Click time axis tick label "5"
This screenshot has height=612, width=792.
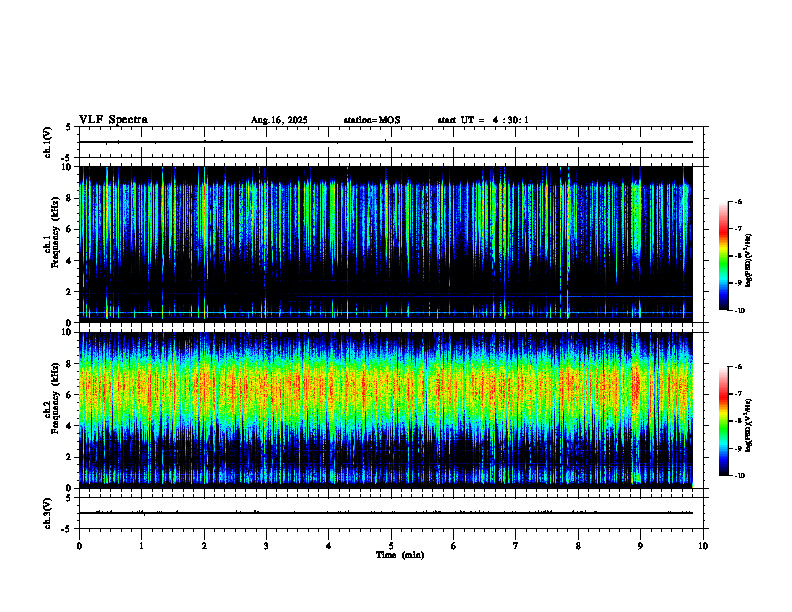tap(391, 546)
